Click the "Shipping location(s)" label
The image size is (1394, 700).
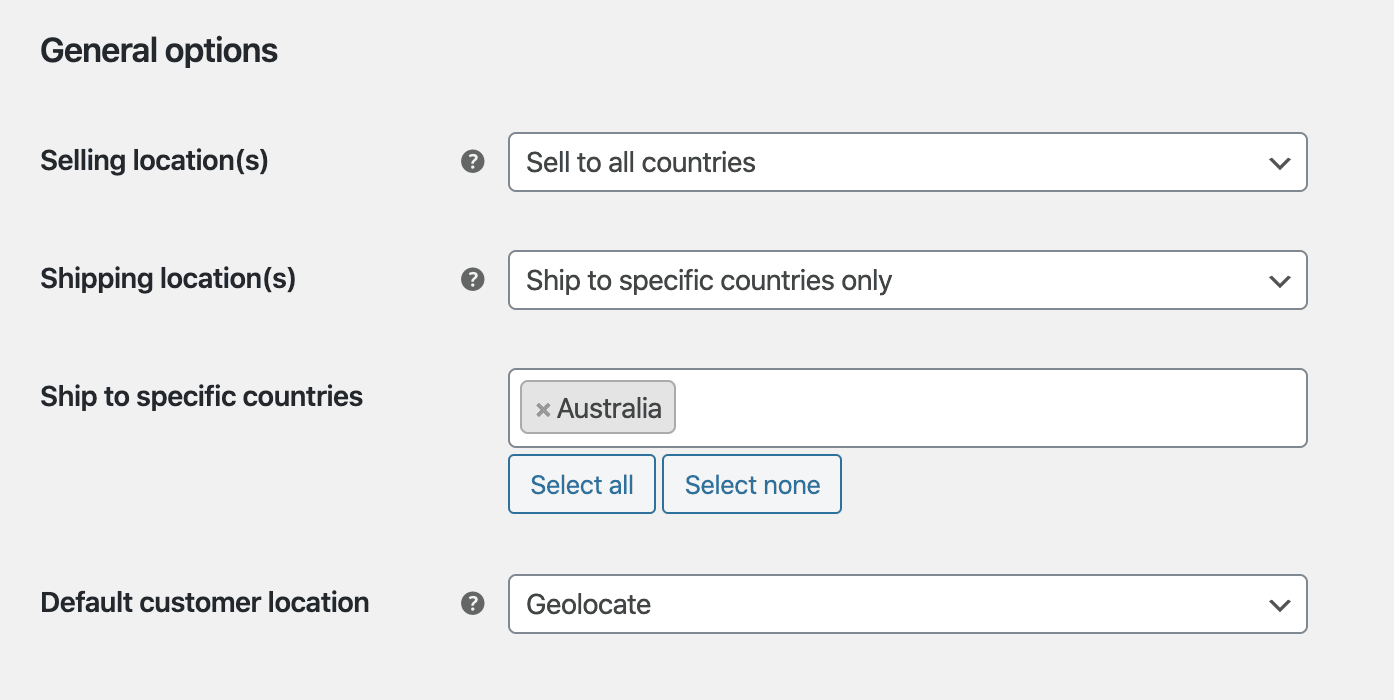[168, 278]
